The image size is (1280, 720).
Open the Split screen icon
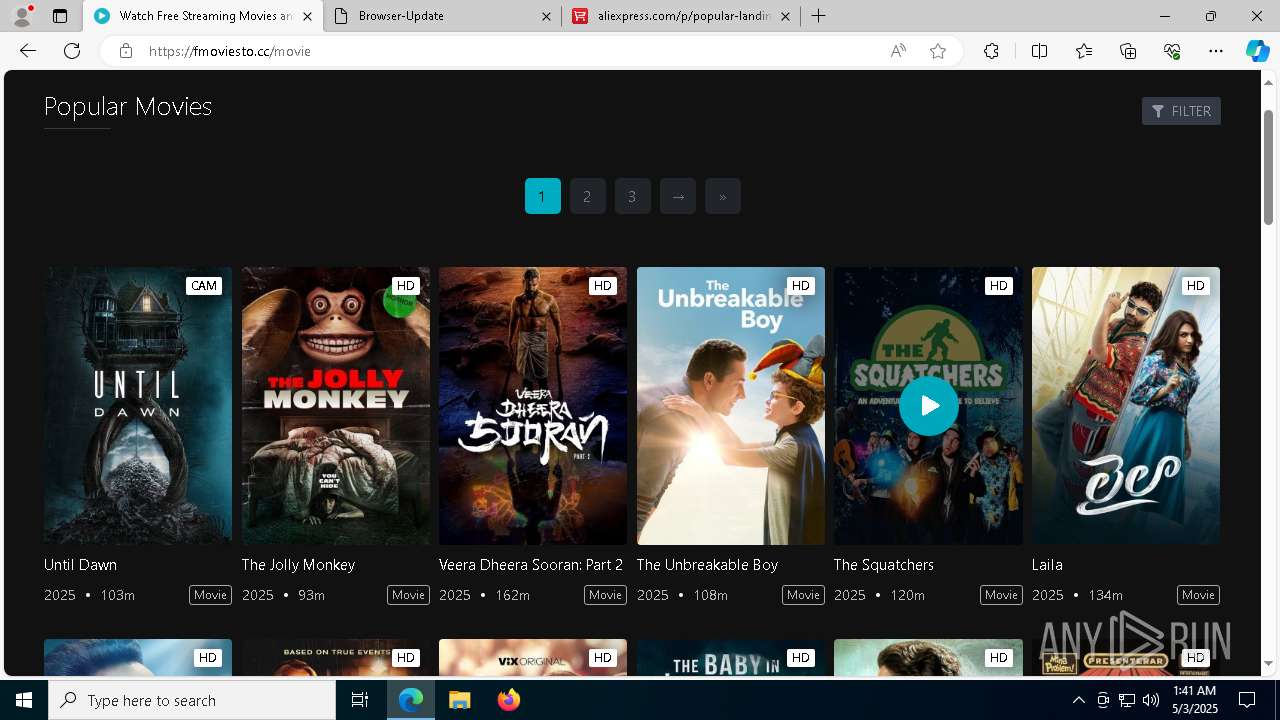click(1039, 51)
